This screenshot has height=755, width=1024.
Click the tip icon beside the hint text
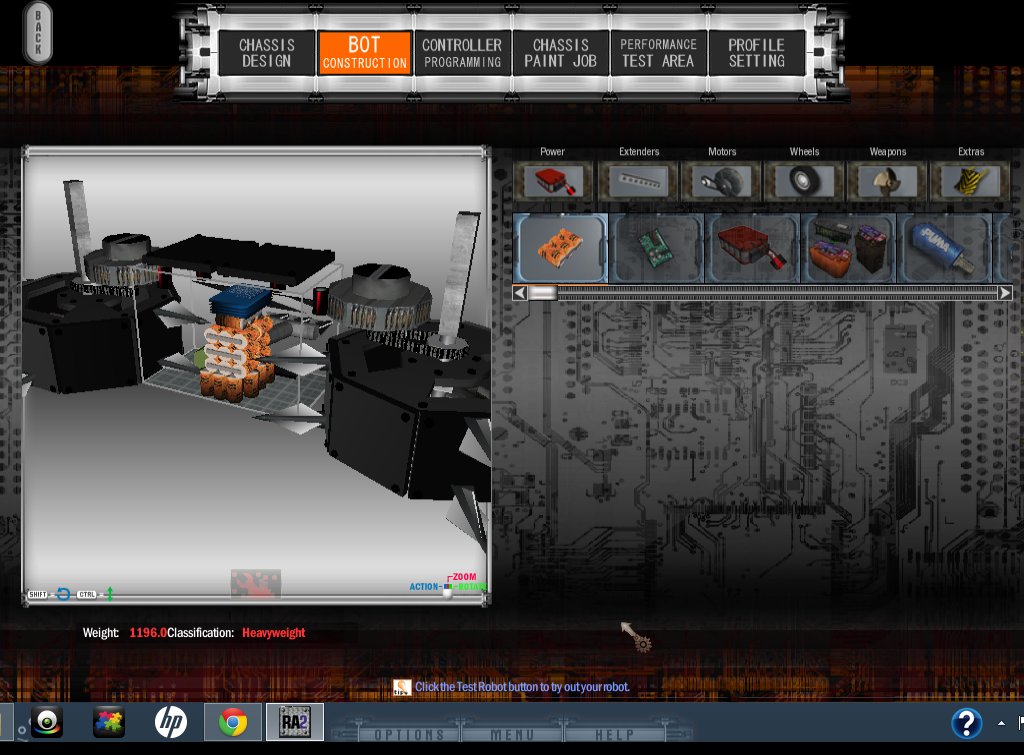(402, 687)
